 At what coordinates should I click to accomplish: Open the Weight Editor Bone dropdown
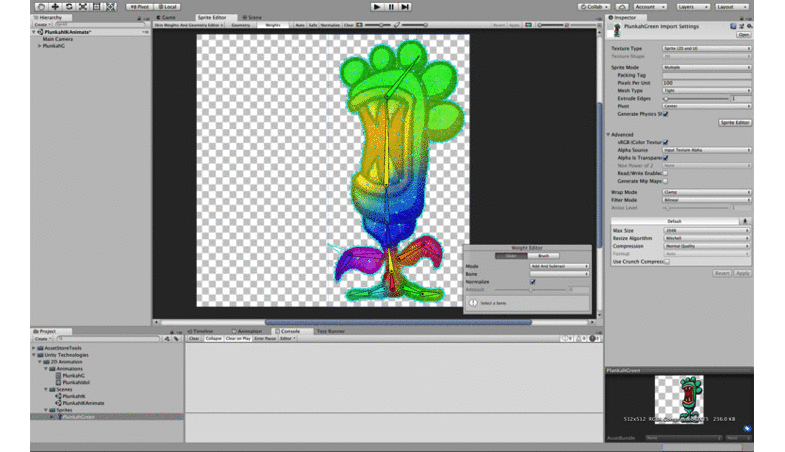[559, 274]
